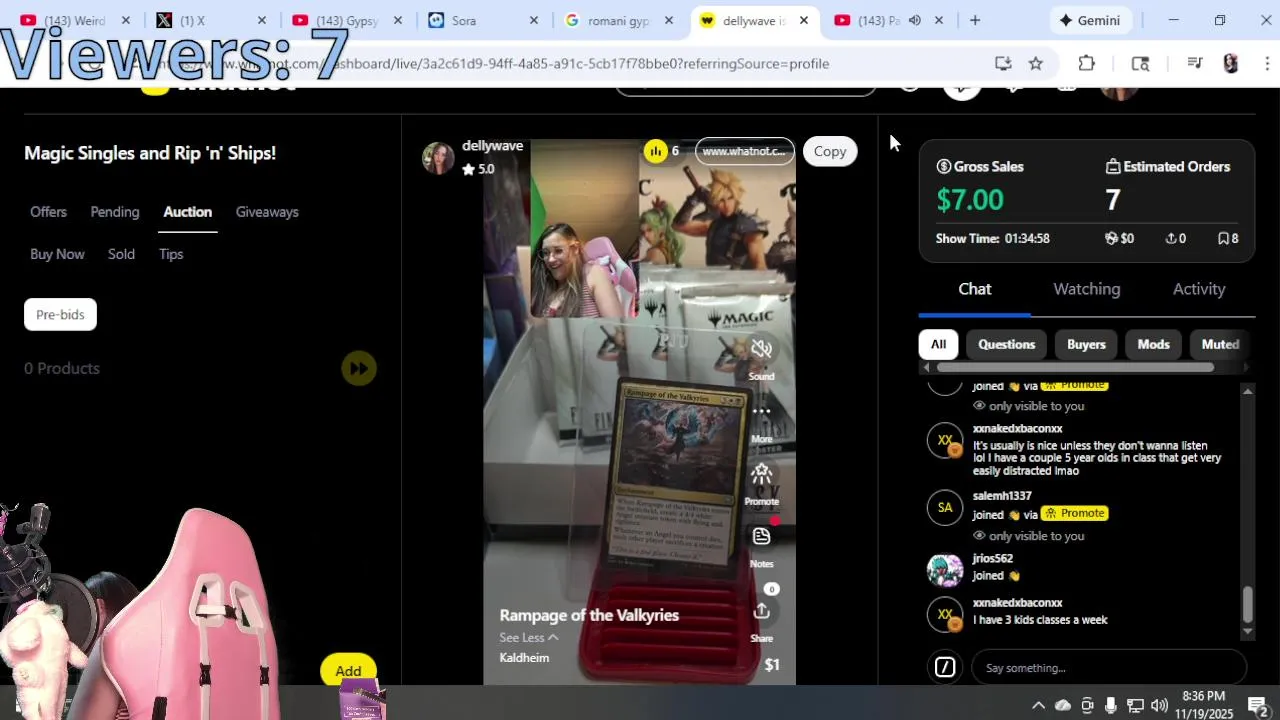Image resolution: width=1280 pixels, height=720 pixels.
Task: Click the Share icon on the video
Action: 761,611
